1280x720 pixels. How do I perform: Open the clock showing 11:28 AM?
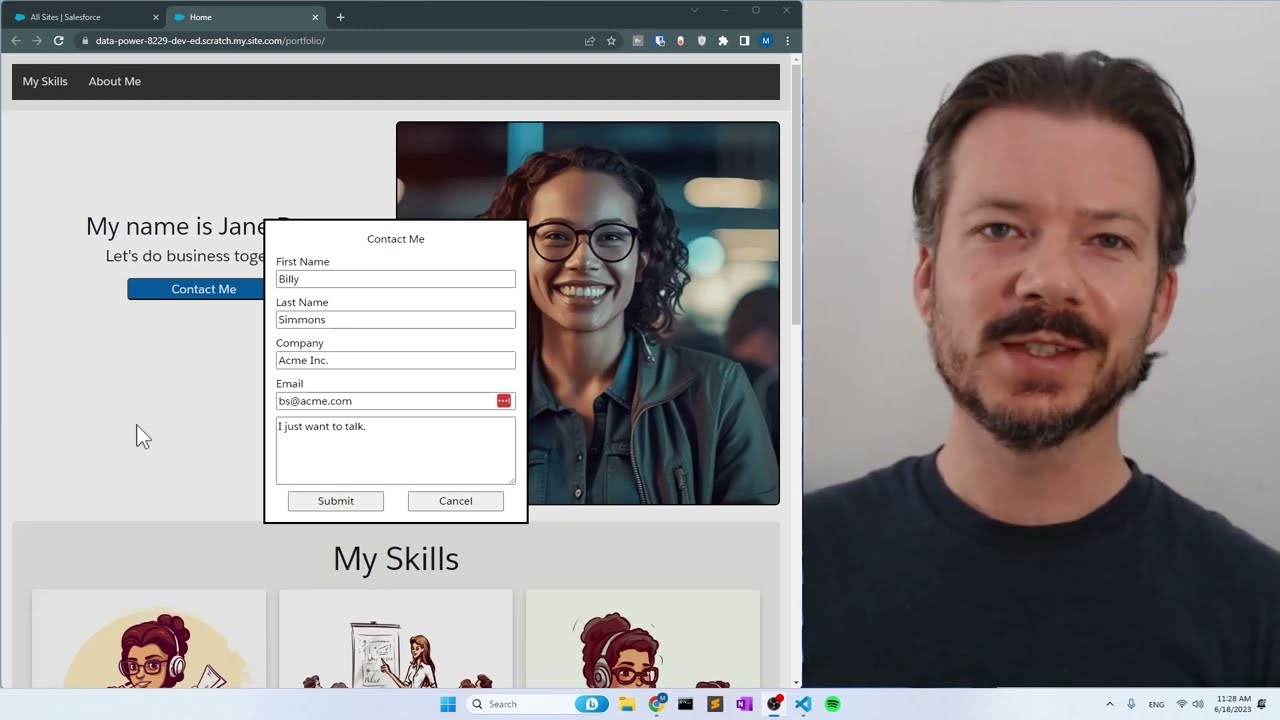(x=1234, y=704)
